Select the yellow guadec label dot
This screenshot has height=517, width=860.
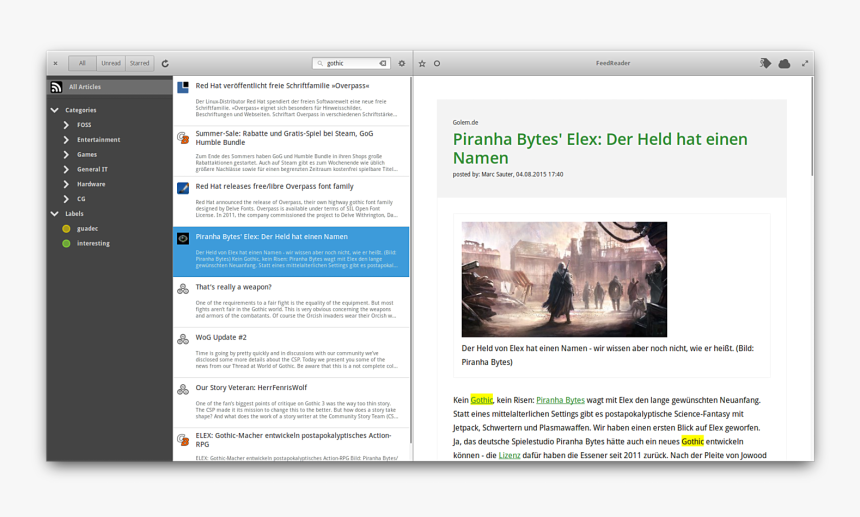click(66, 229)
